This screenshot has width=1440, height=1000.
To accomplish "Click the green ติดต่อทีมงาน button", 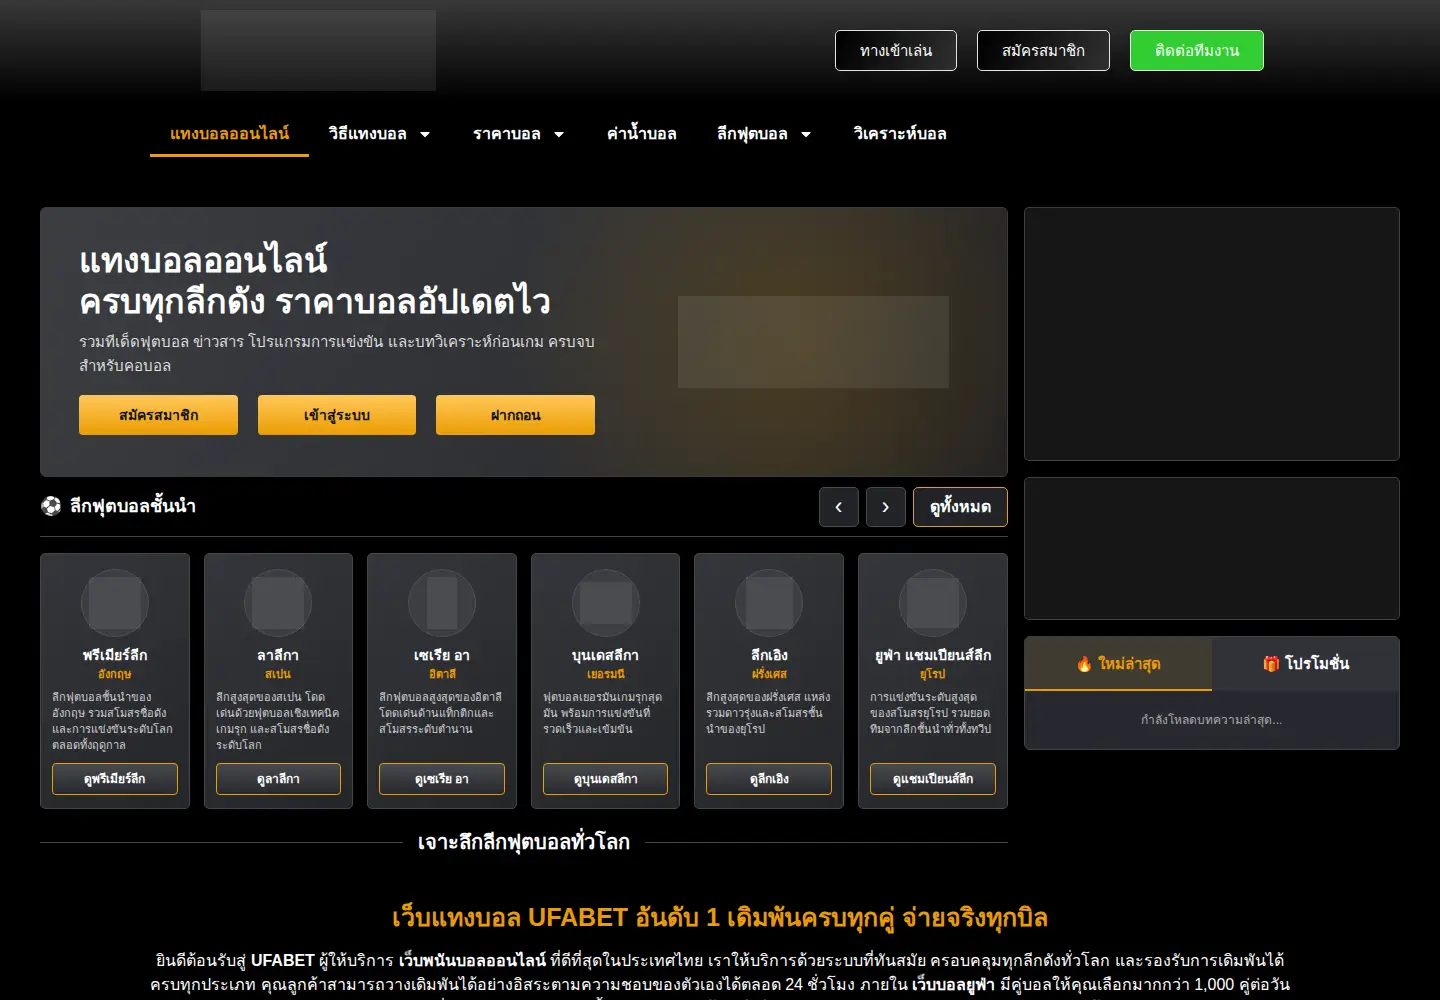I will click(1197, 51).
